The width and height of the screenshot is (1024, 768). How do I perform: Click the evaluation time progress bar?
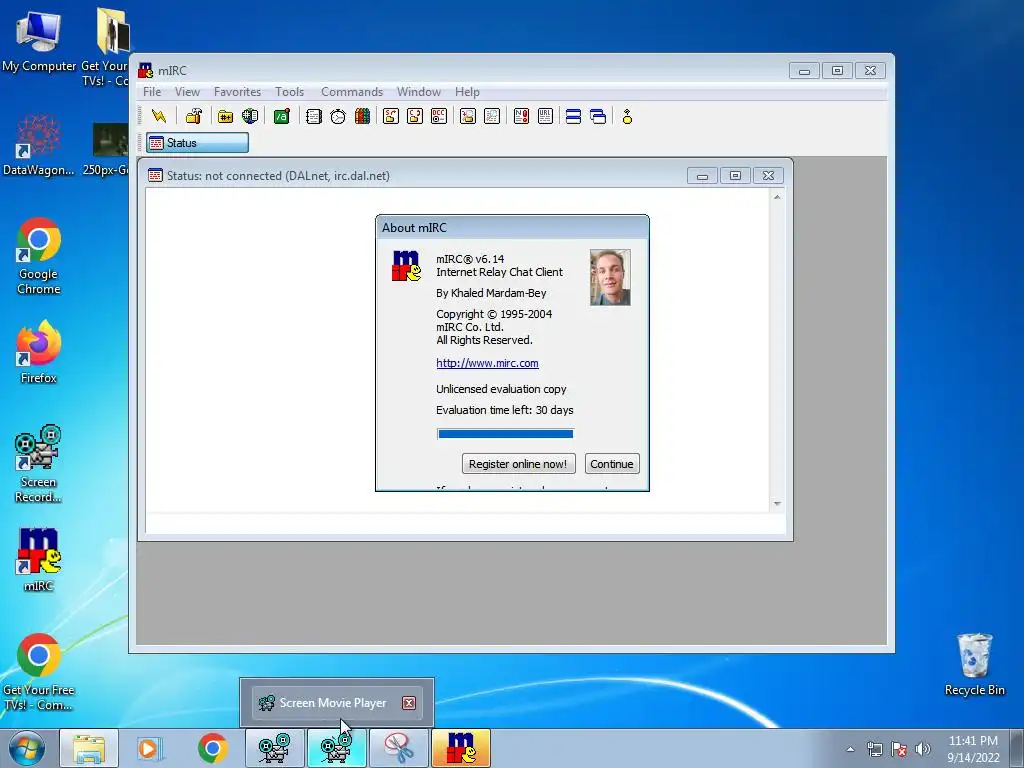(x=505, y=434)
